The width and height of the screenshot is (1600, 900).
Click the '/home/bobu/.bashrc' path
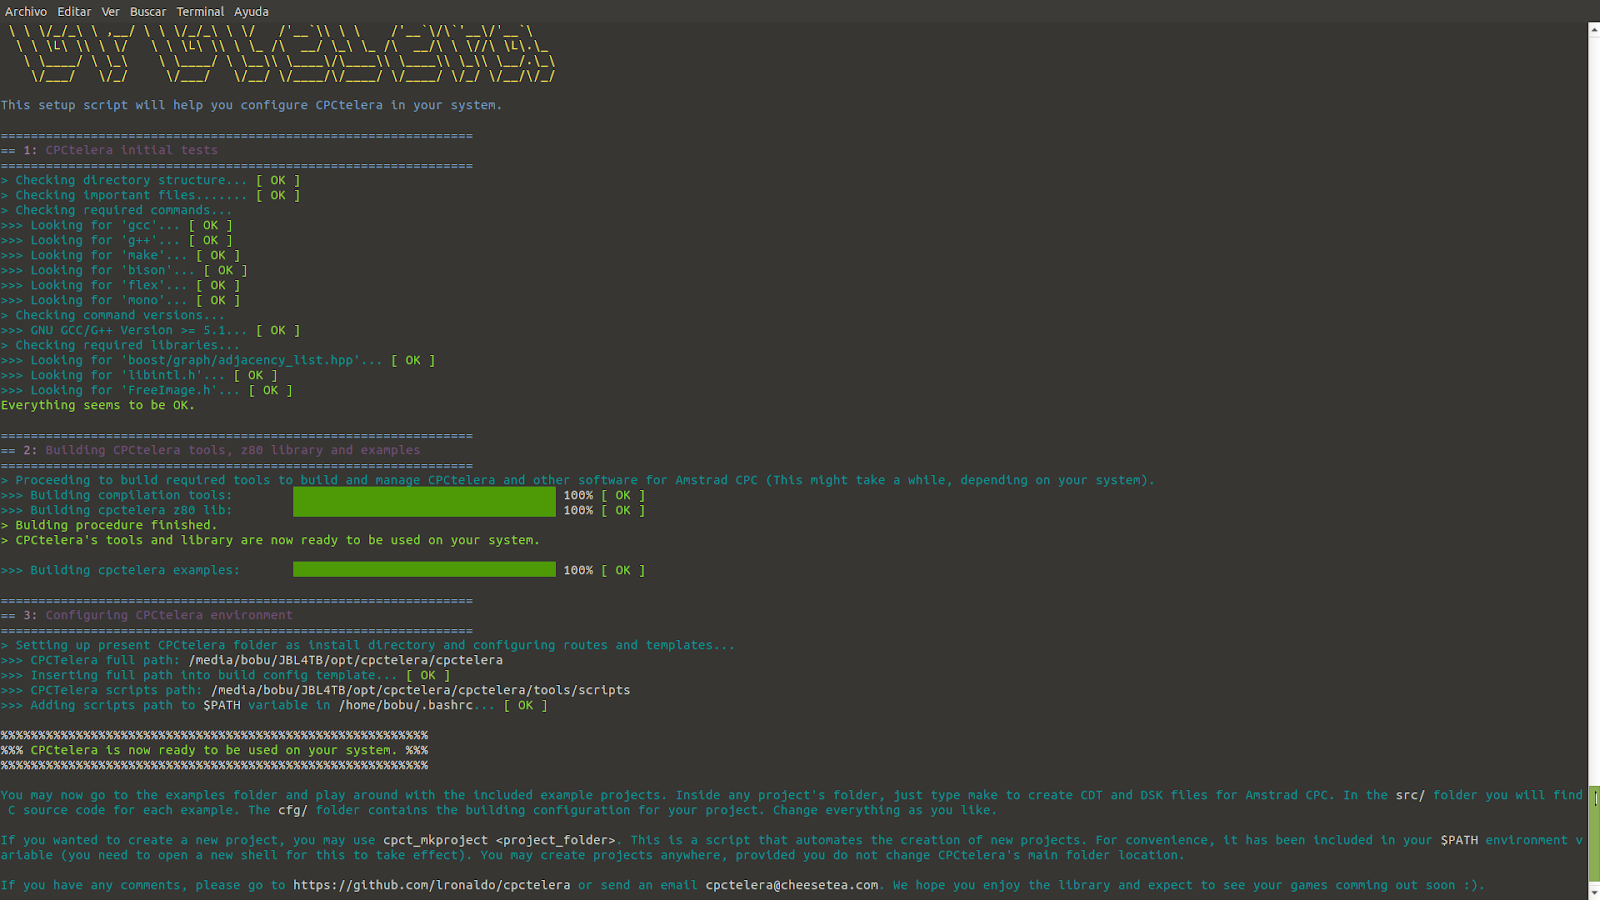406,705
